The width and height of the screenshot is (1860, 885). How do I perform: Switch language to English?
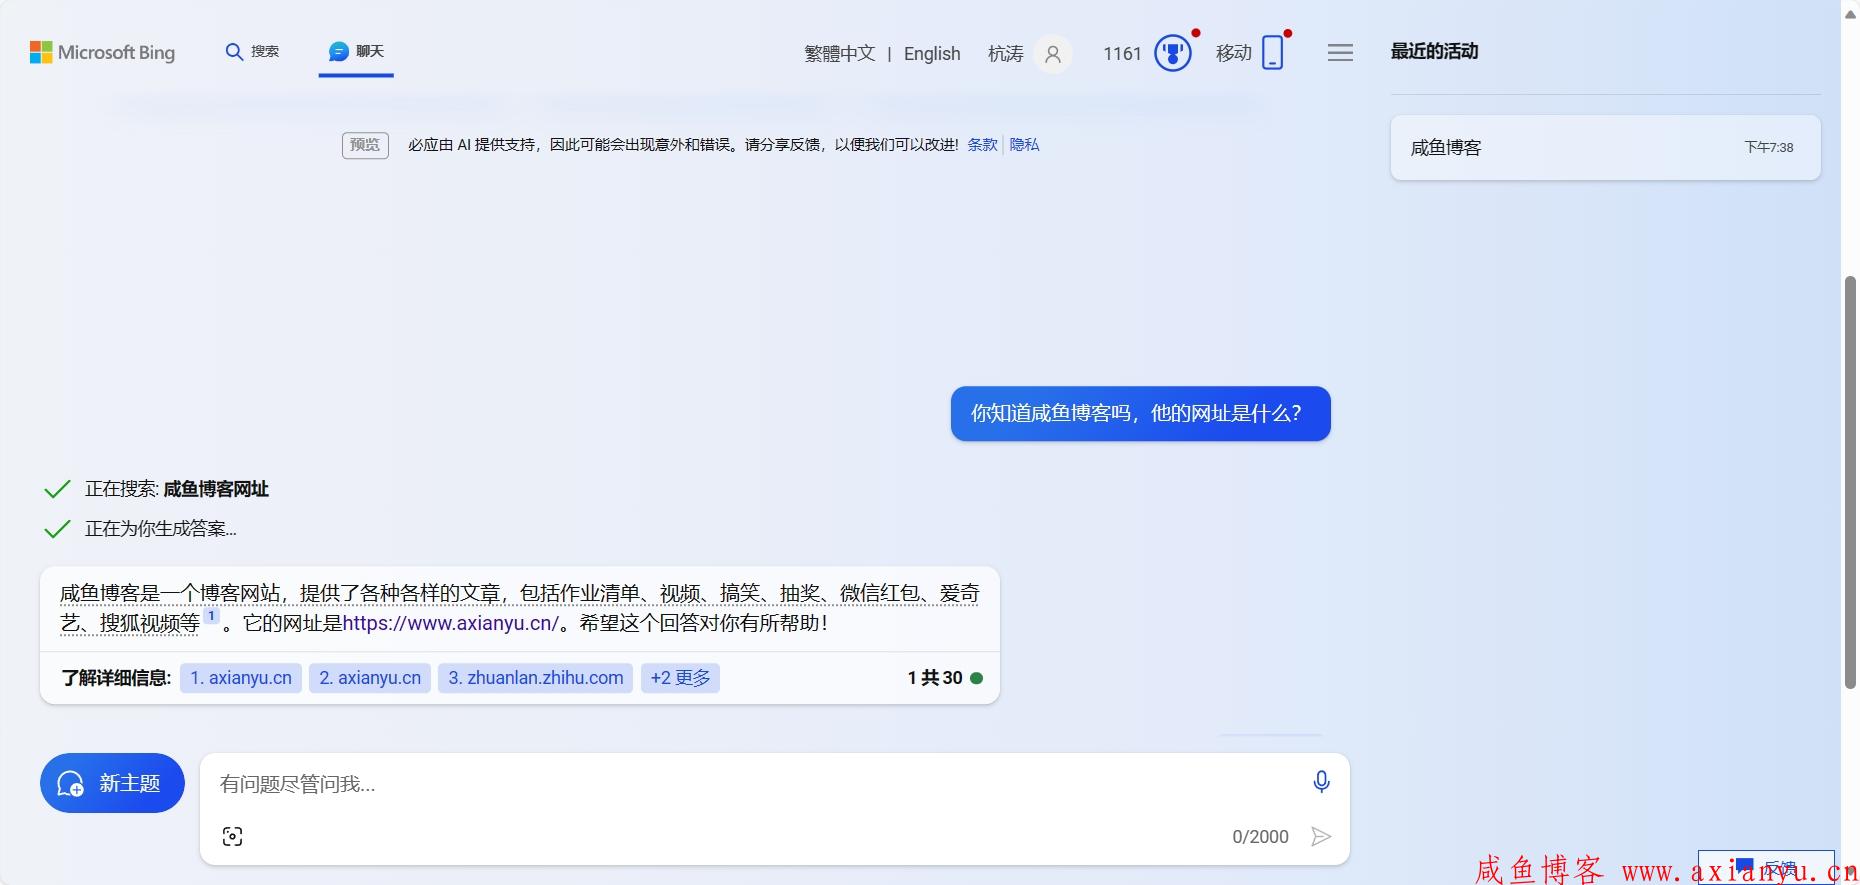pos(932,53)
